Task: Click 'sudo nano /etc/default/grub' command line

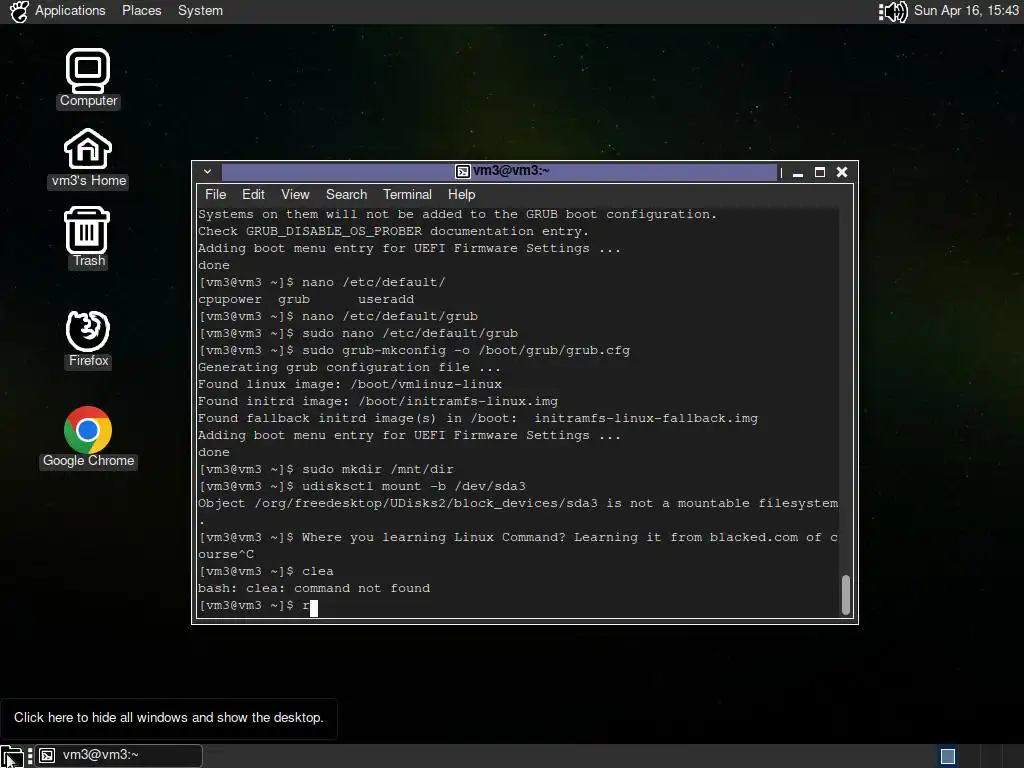Action: 358,334
